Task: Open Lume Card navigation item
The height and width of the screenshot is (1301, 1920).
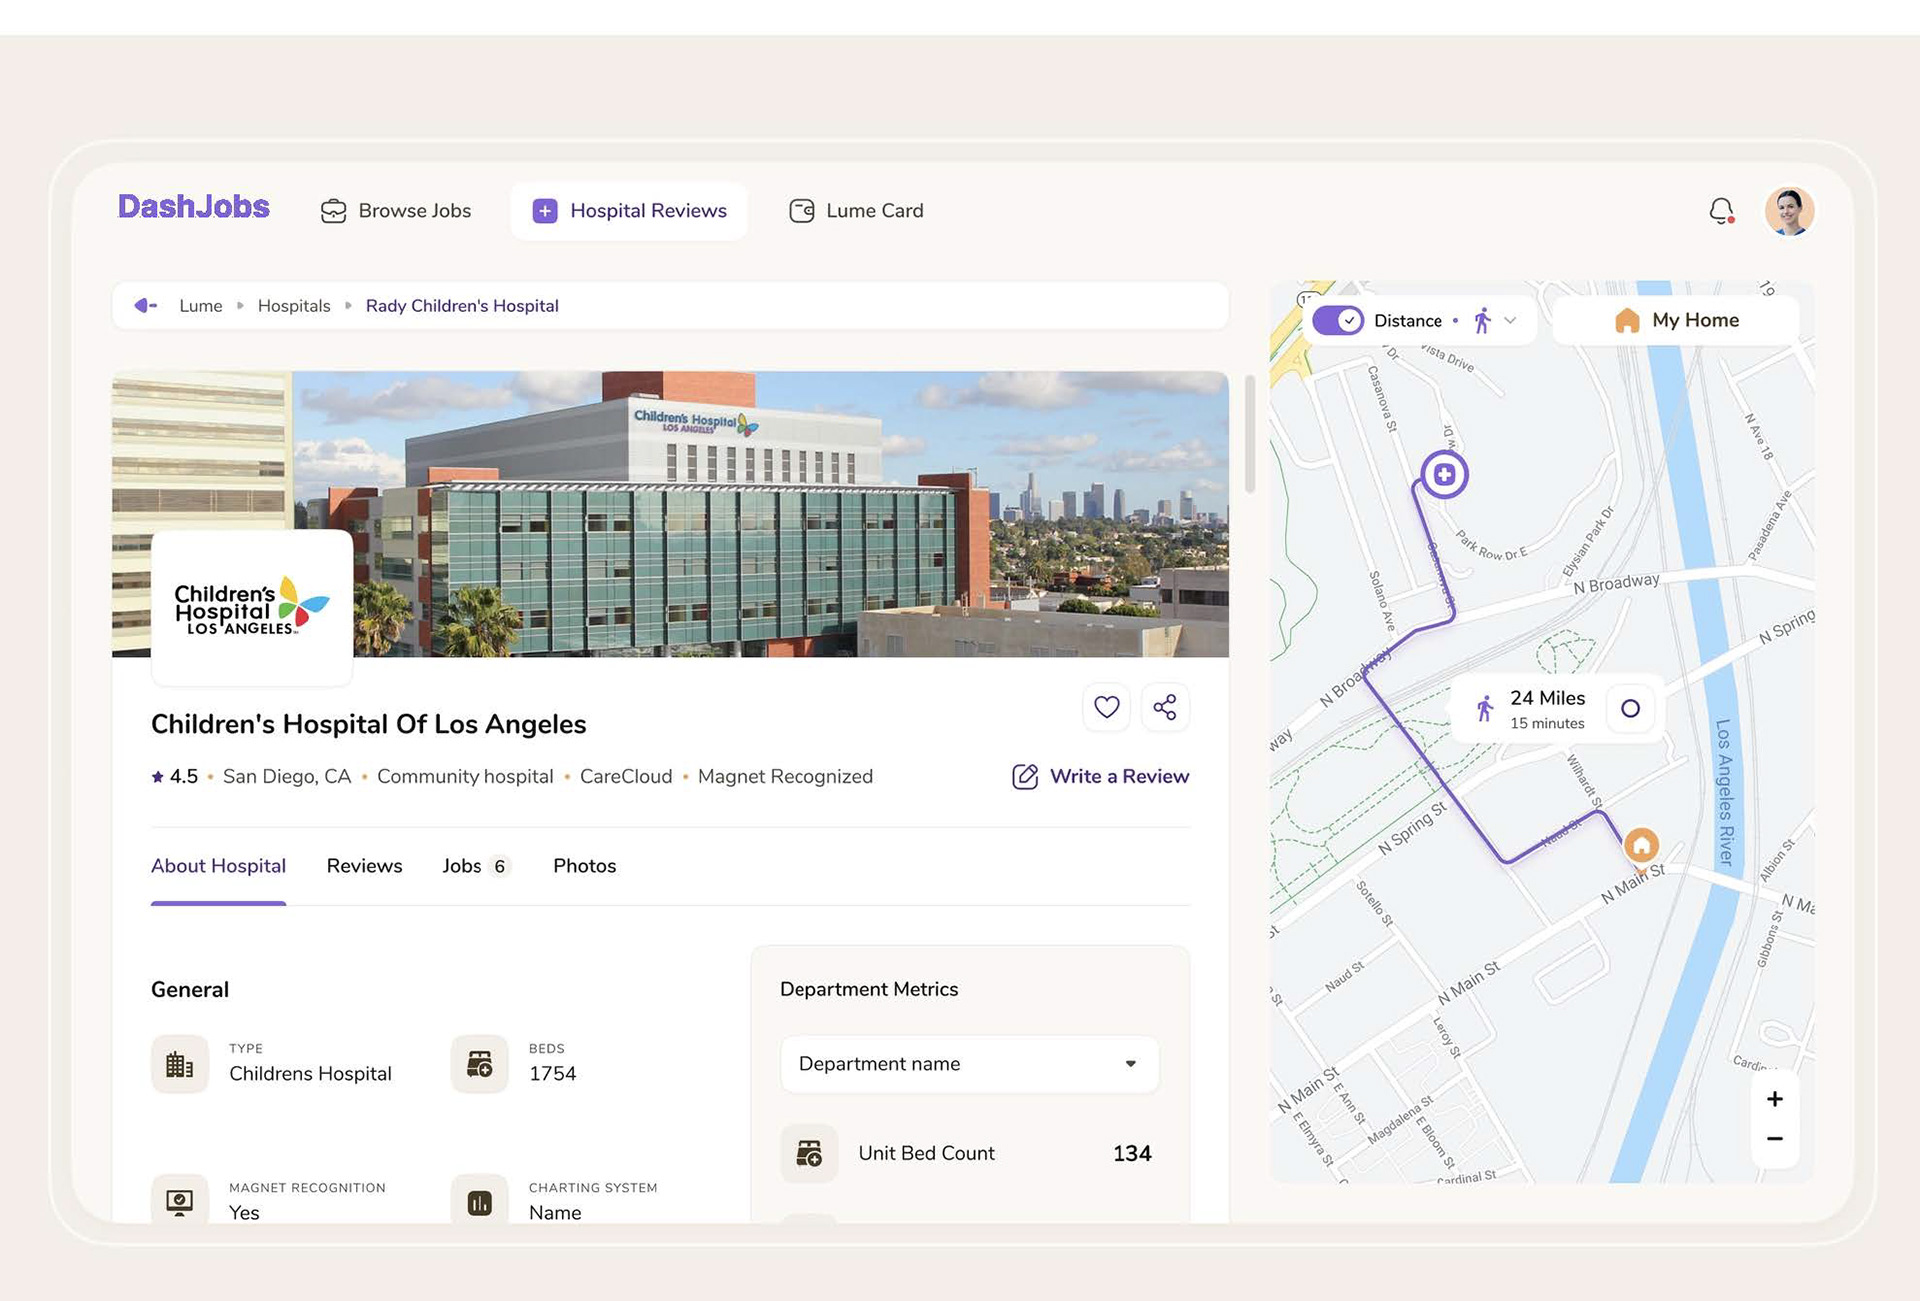Action: click(857, 211)
